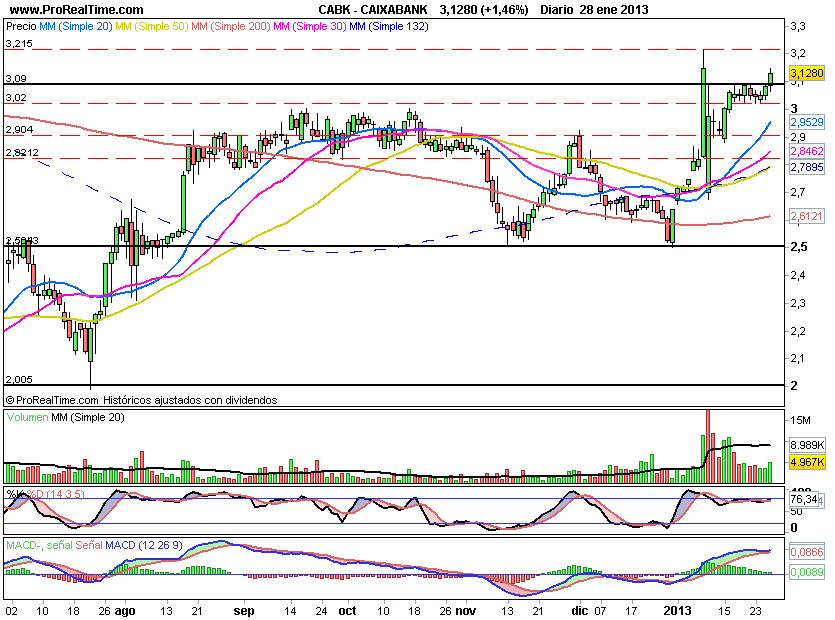This screenshot has width=835, height=620.
Task: Click the 02 date label on date axis
Action: (x=11, y=611)
